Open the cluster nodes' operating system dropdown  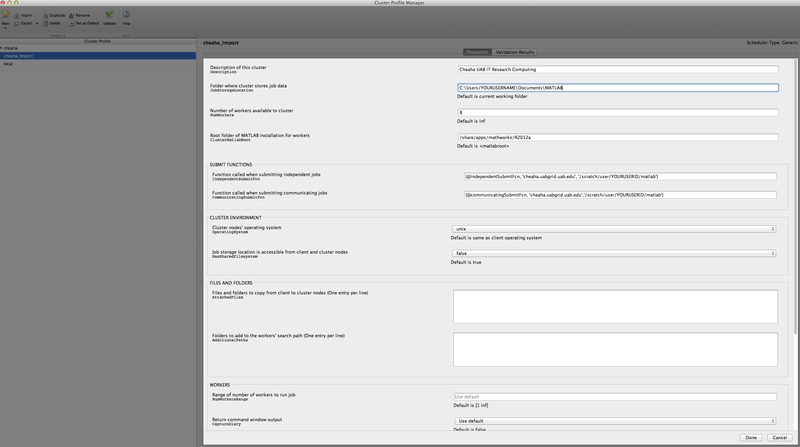tap(614, 228)
